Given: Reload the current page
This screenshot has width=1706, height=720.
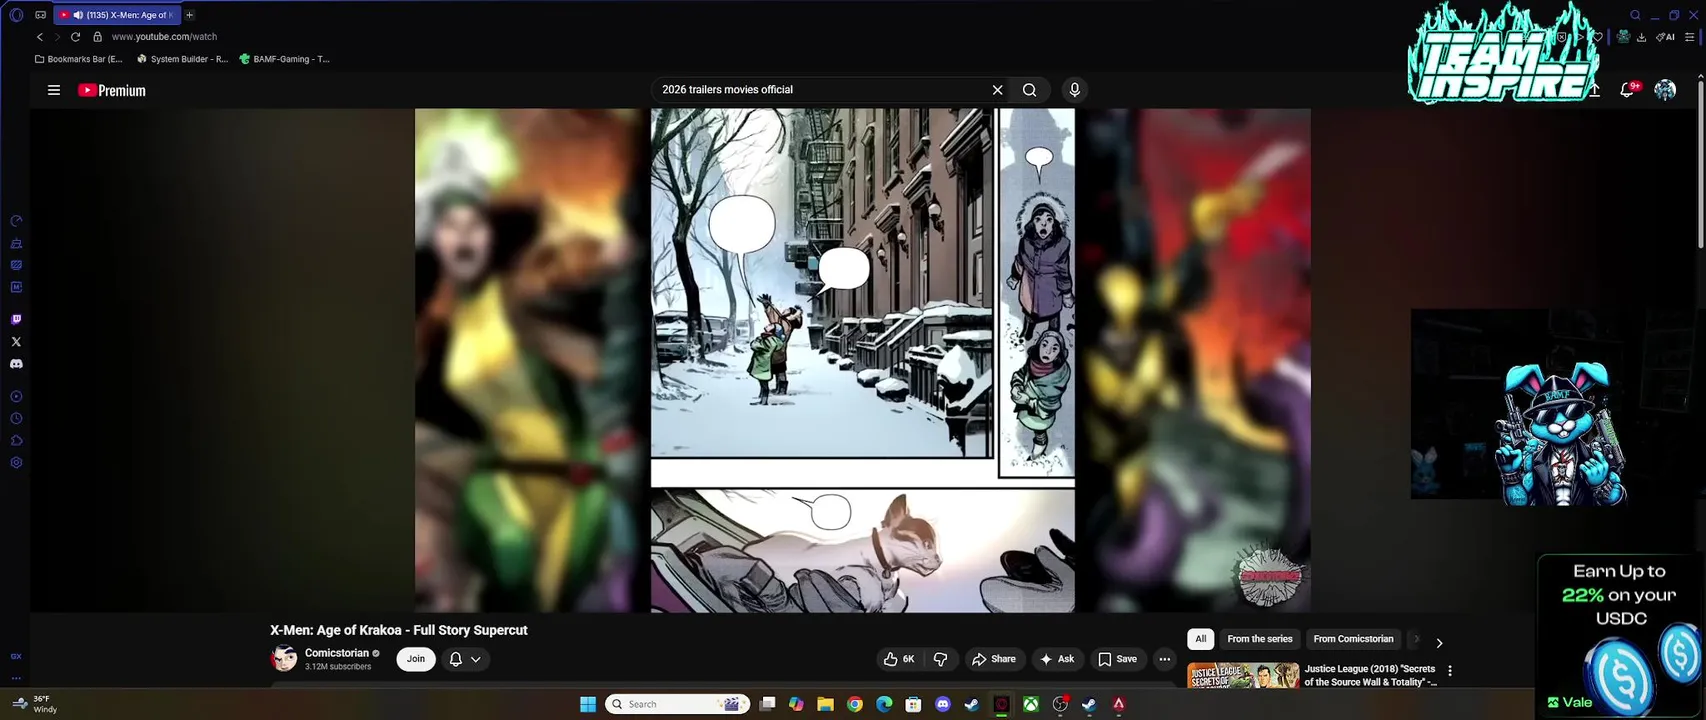Looking at the screenshot, I should [x=75, y=37].
